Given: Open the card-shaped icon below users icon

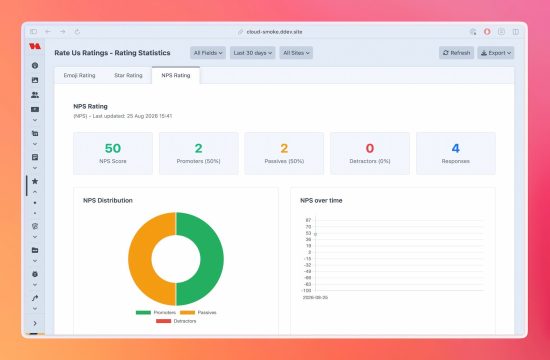Looking at the screenshot, I should coord(35,109).
